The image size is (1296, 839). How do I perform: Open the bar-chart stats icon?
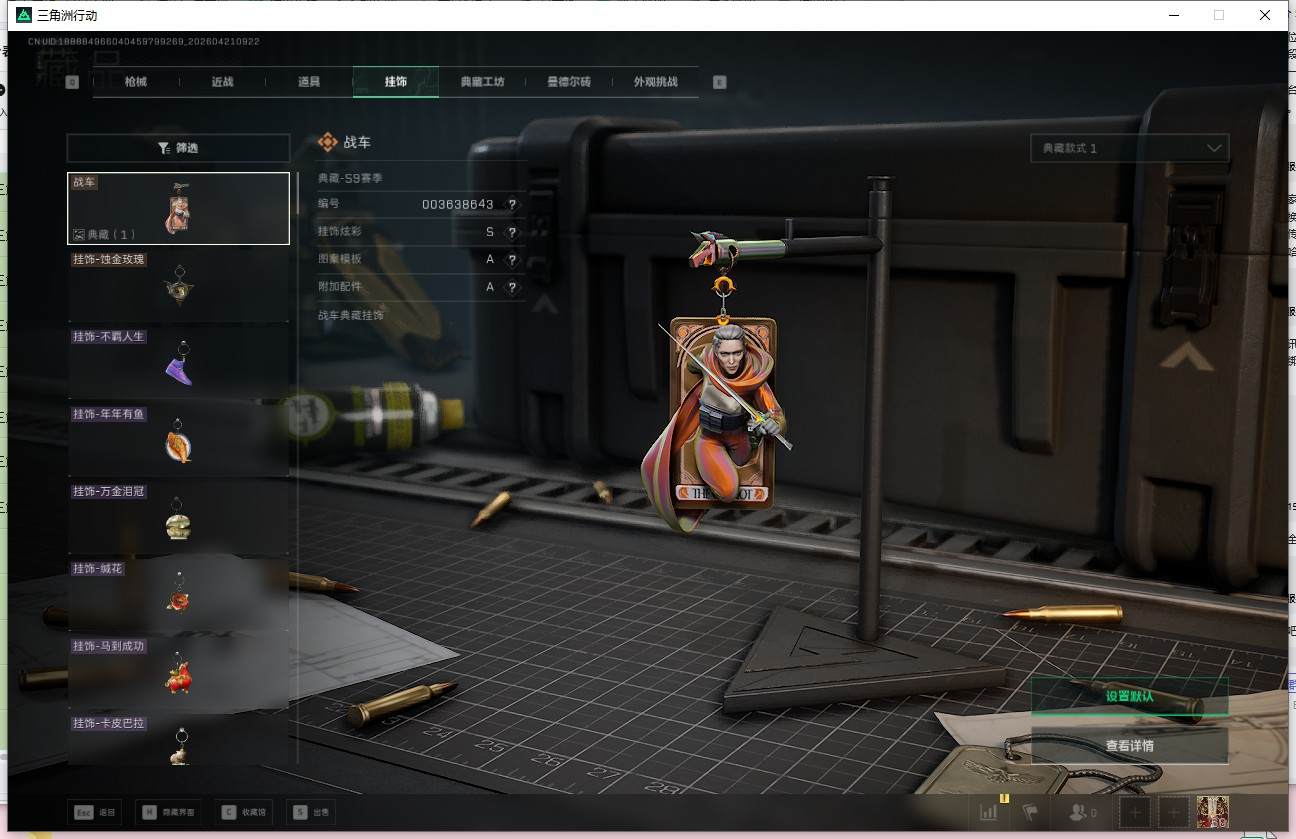coord(989,812)
